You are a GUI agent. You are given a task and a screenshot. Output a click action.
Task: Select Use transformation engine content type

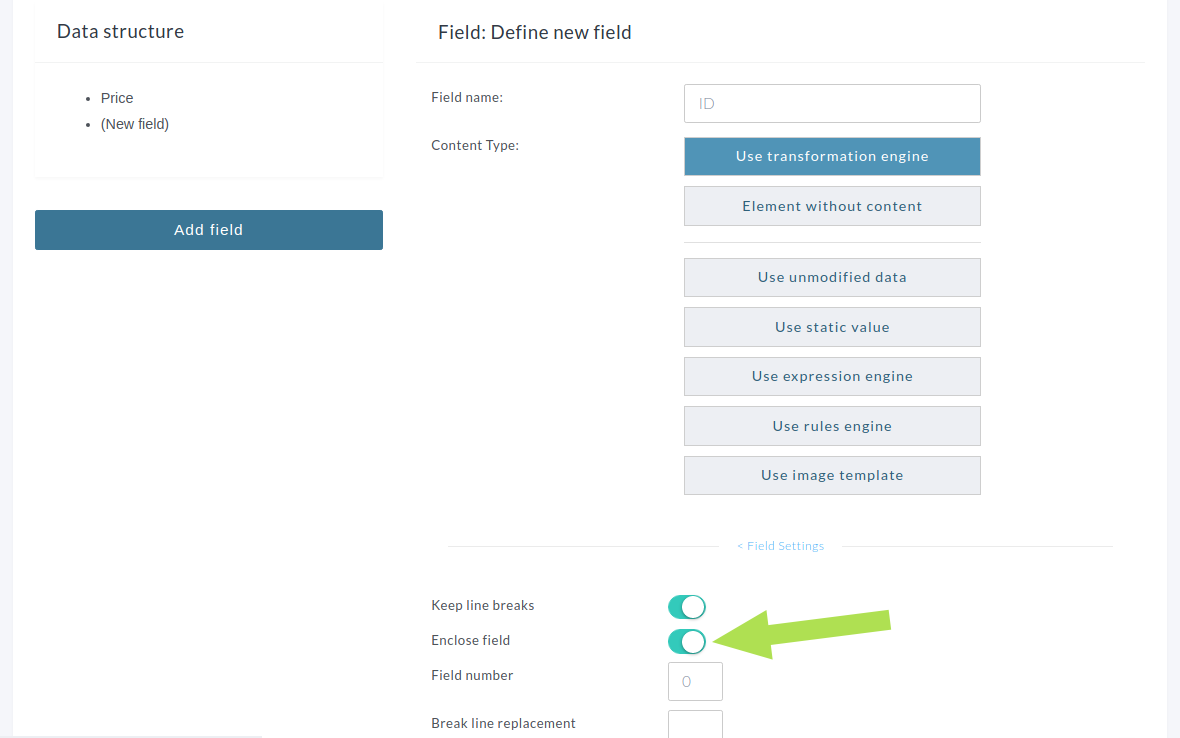pos(832,156)
